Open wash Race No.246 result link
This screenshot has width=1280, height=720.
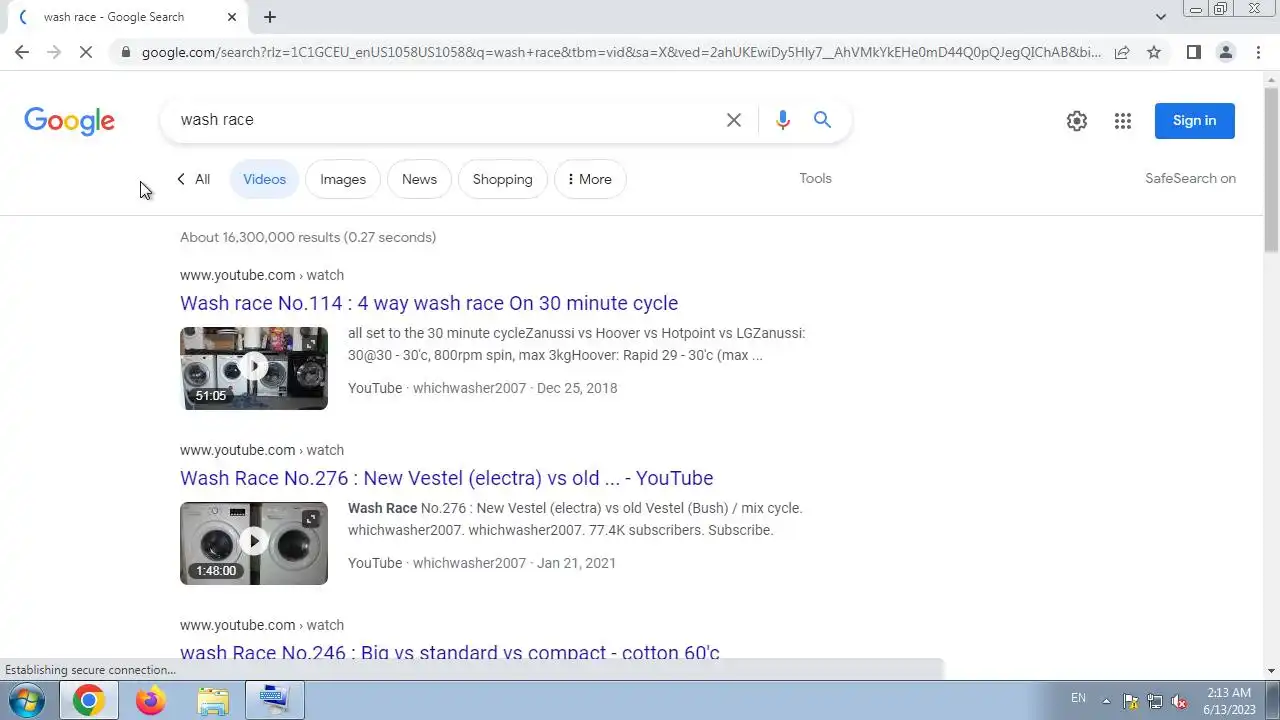coord(449,652)
